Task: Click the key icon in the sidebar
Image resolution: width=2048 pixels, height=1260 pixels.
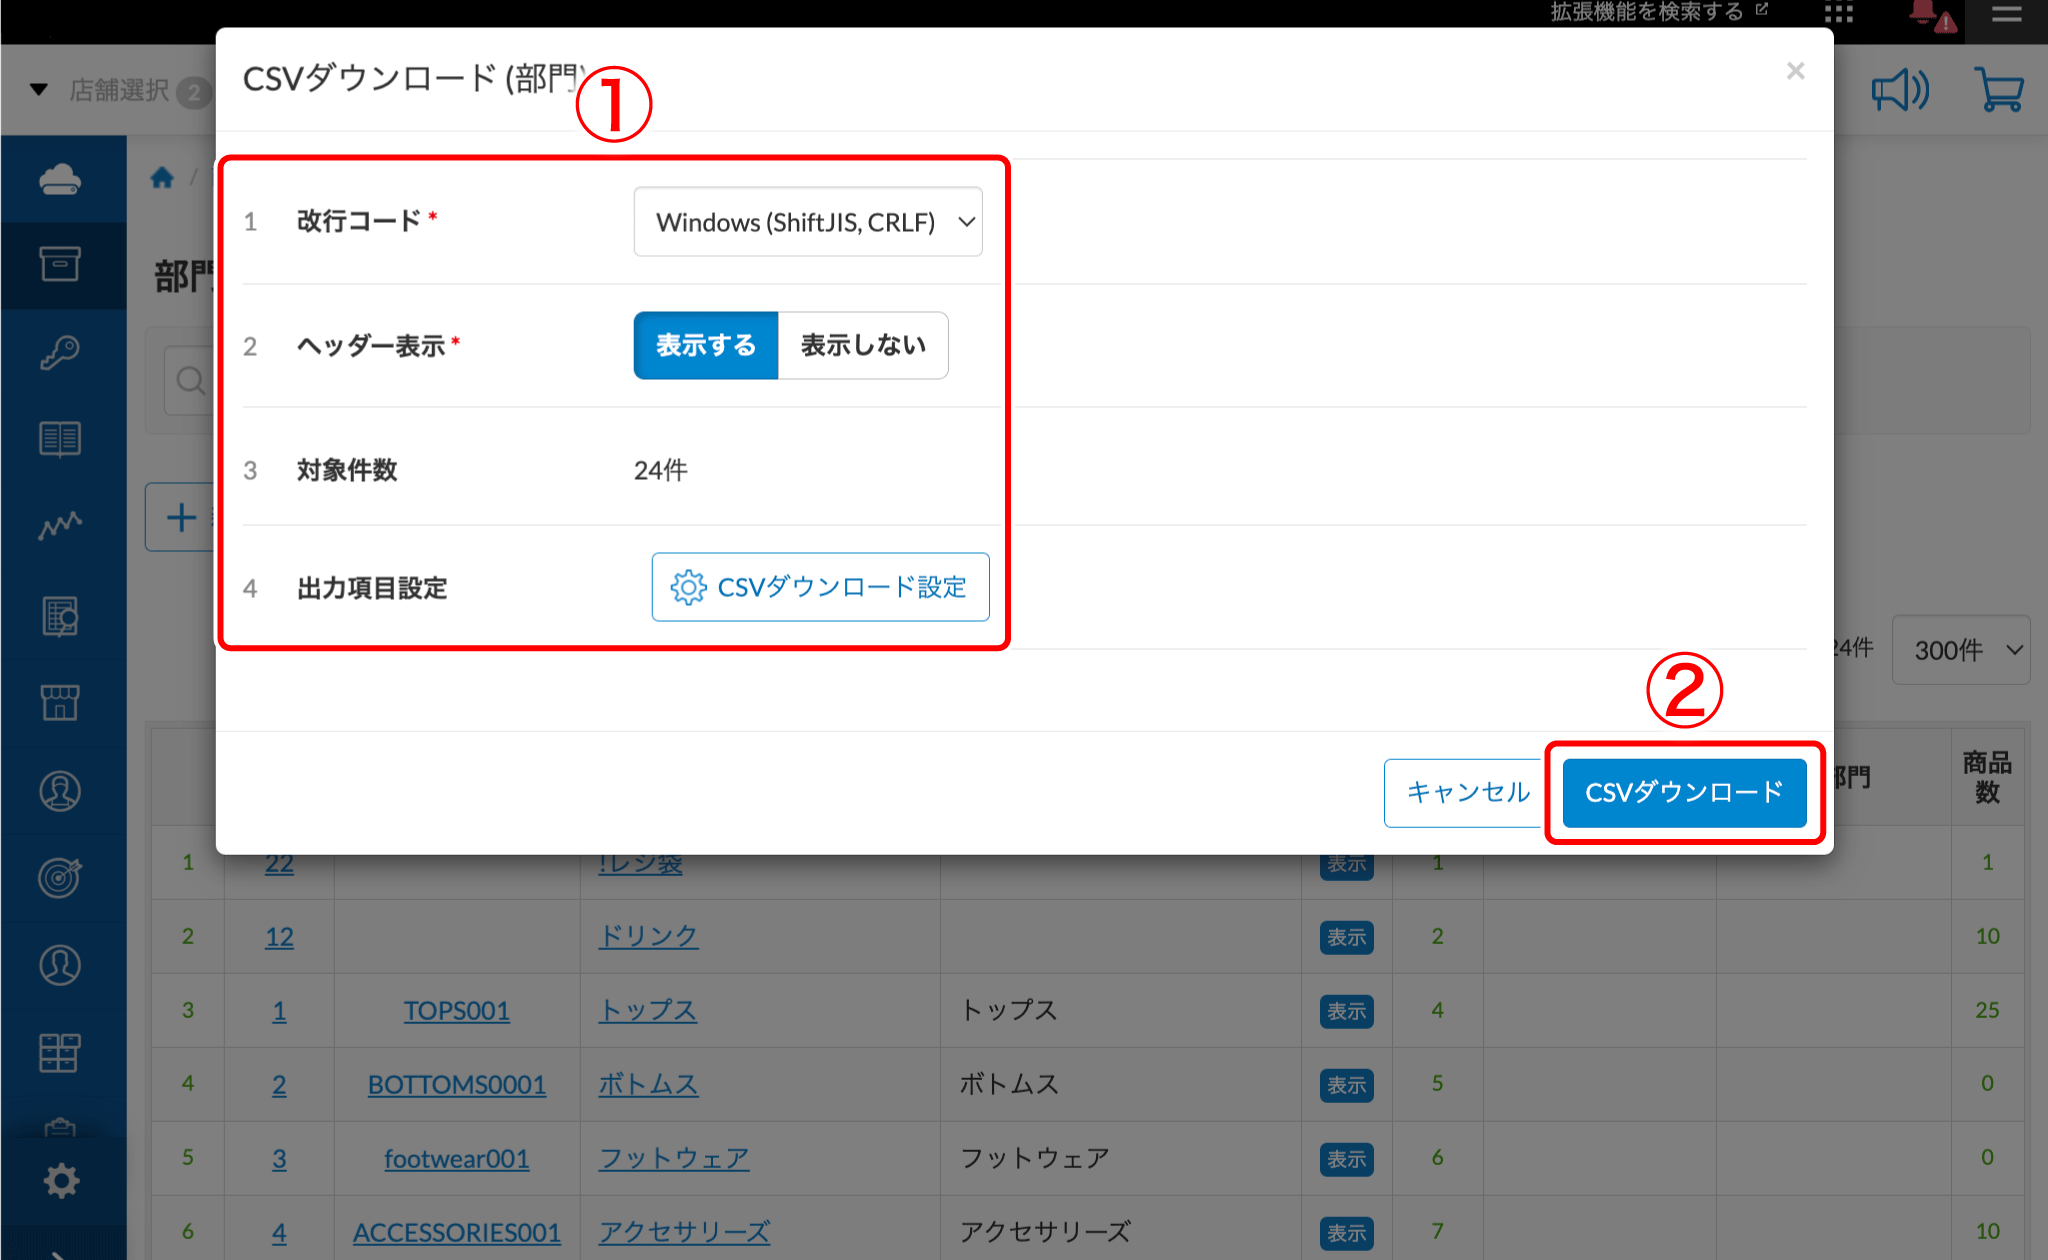Action: [60, 352]
